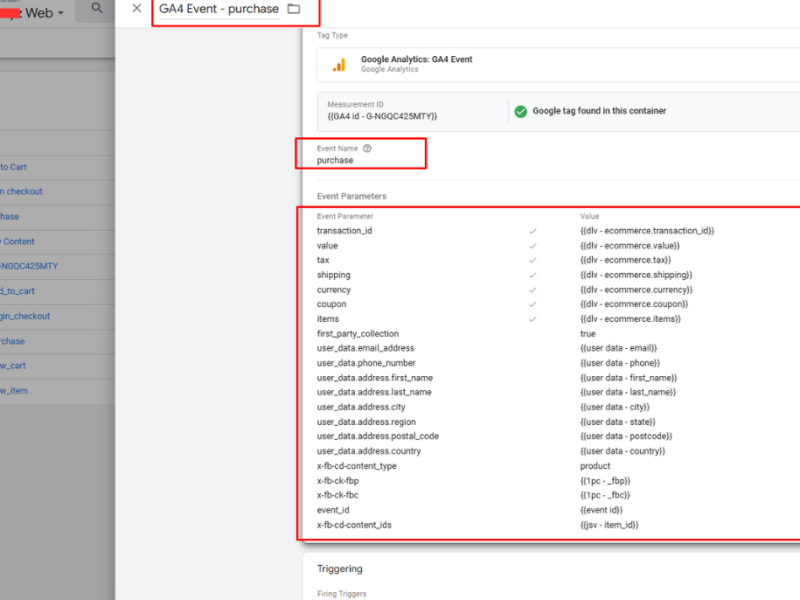Click the Triggering section heading

(340, 569)
